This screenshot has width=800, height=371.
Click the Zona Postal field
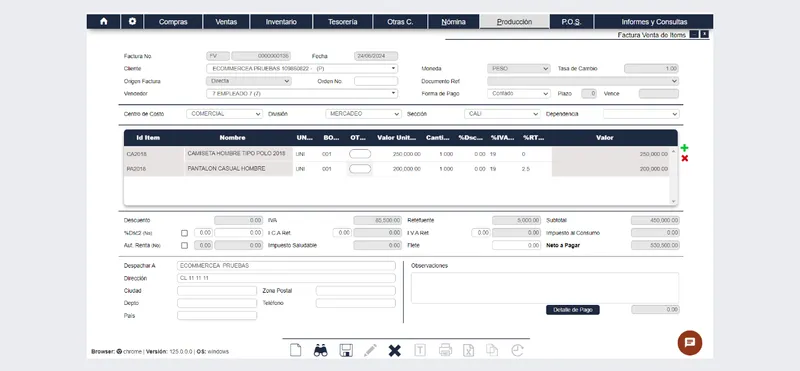356,291
